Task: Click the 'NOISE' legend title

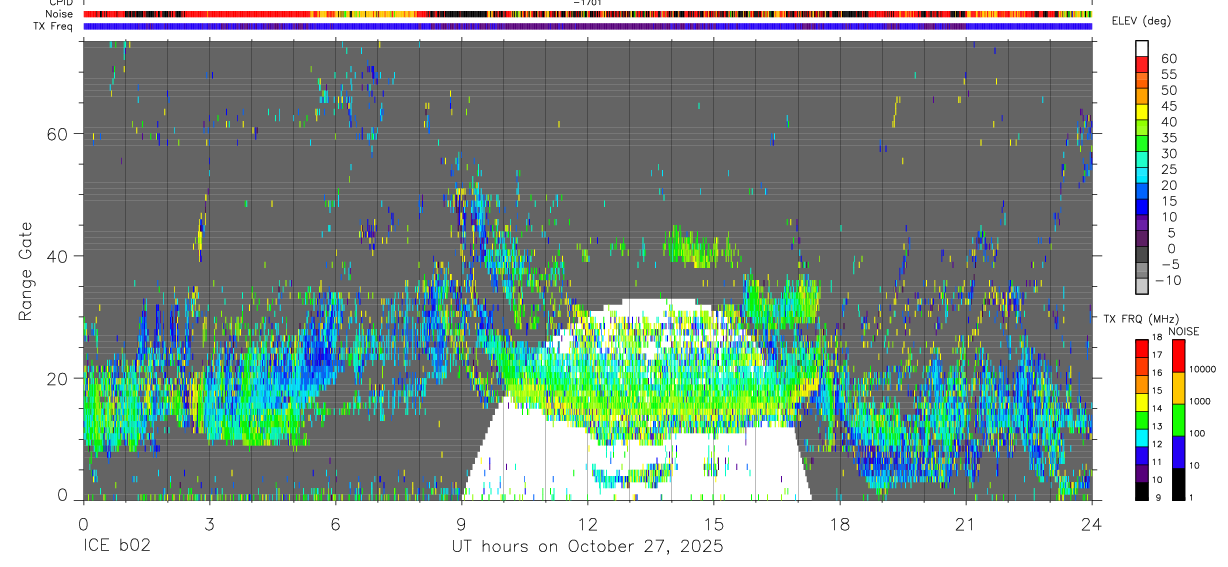Action: pyautogui.click(x=1183, y=331)
